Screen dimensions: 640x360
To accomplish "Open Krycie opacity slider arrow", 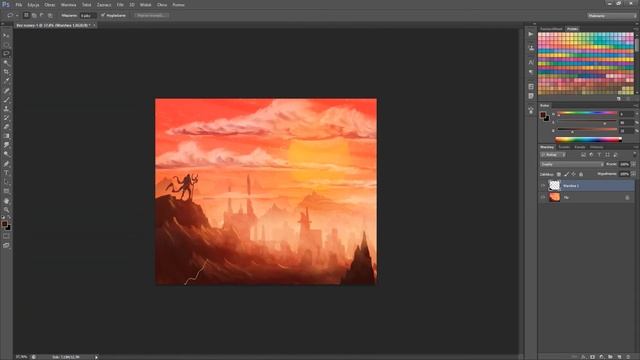I will tap(633, 164).
